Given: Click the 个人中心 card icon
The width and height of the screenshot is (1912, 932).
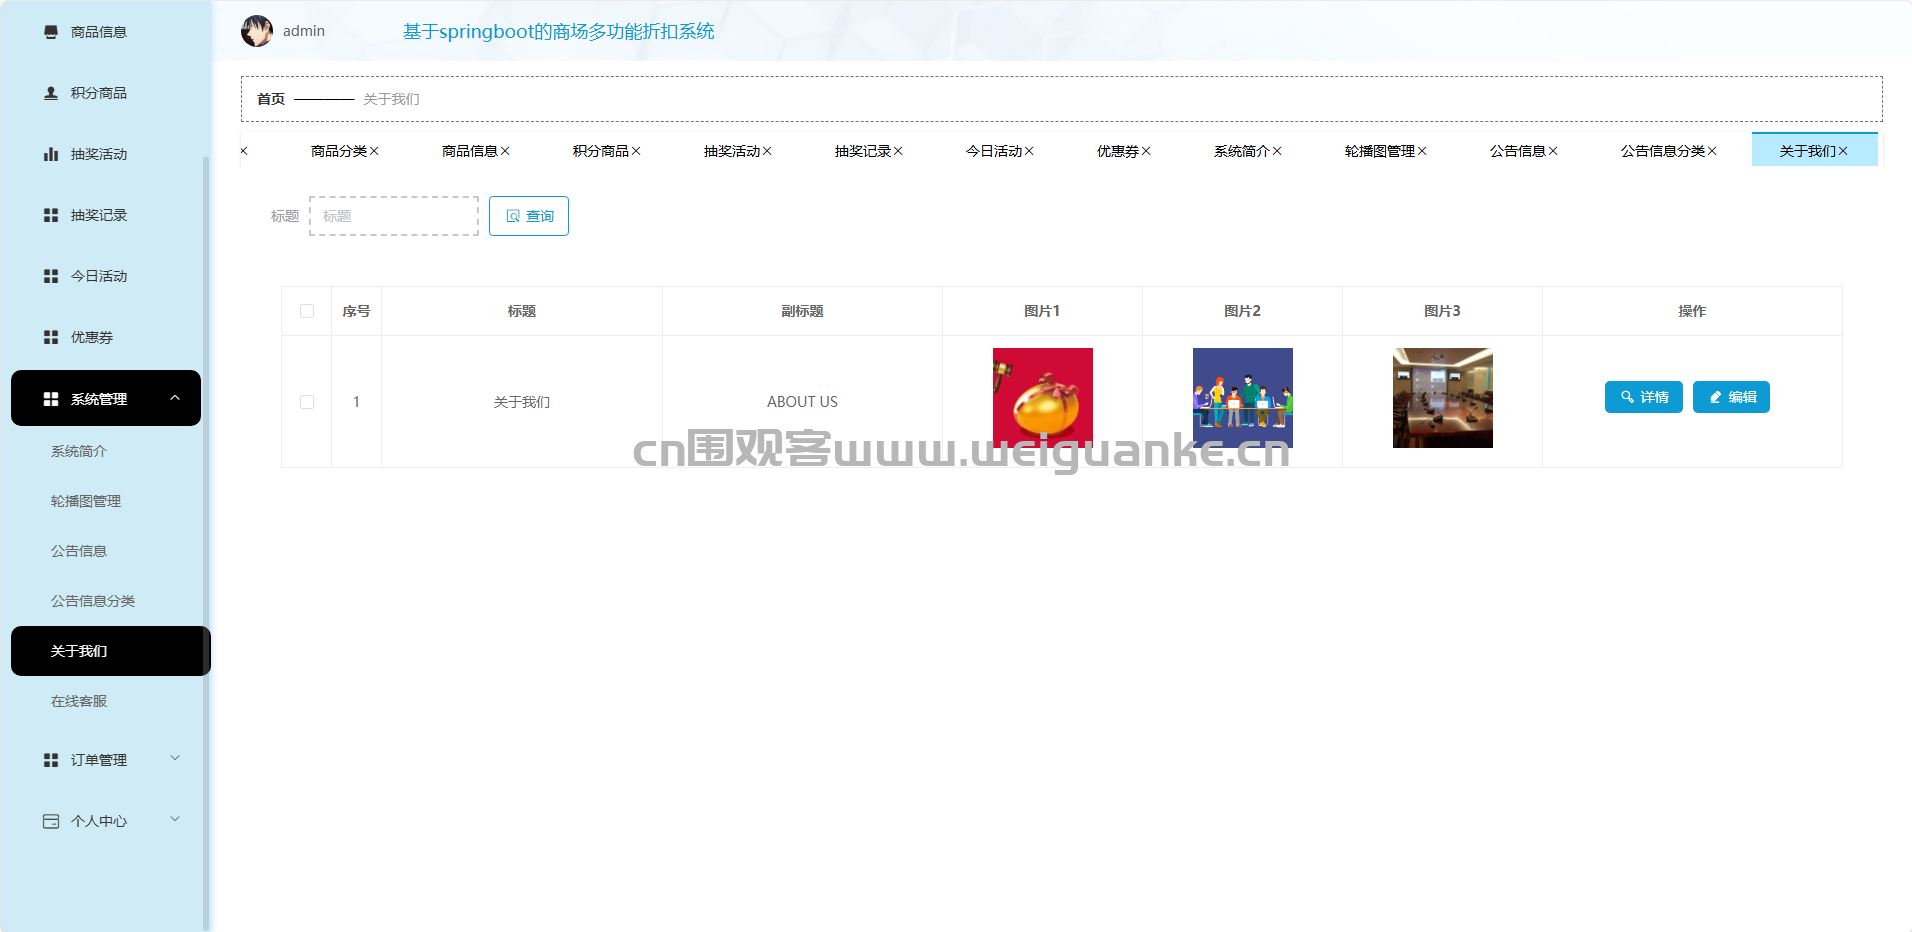Looking at the screenshot, I should [51, 821].
